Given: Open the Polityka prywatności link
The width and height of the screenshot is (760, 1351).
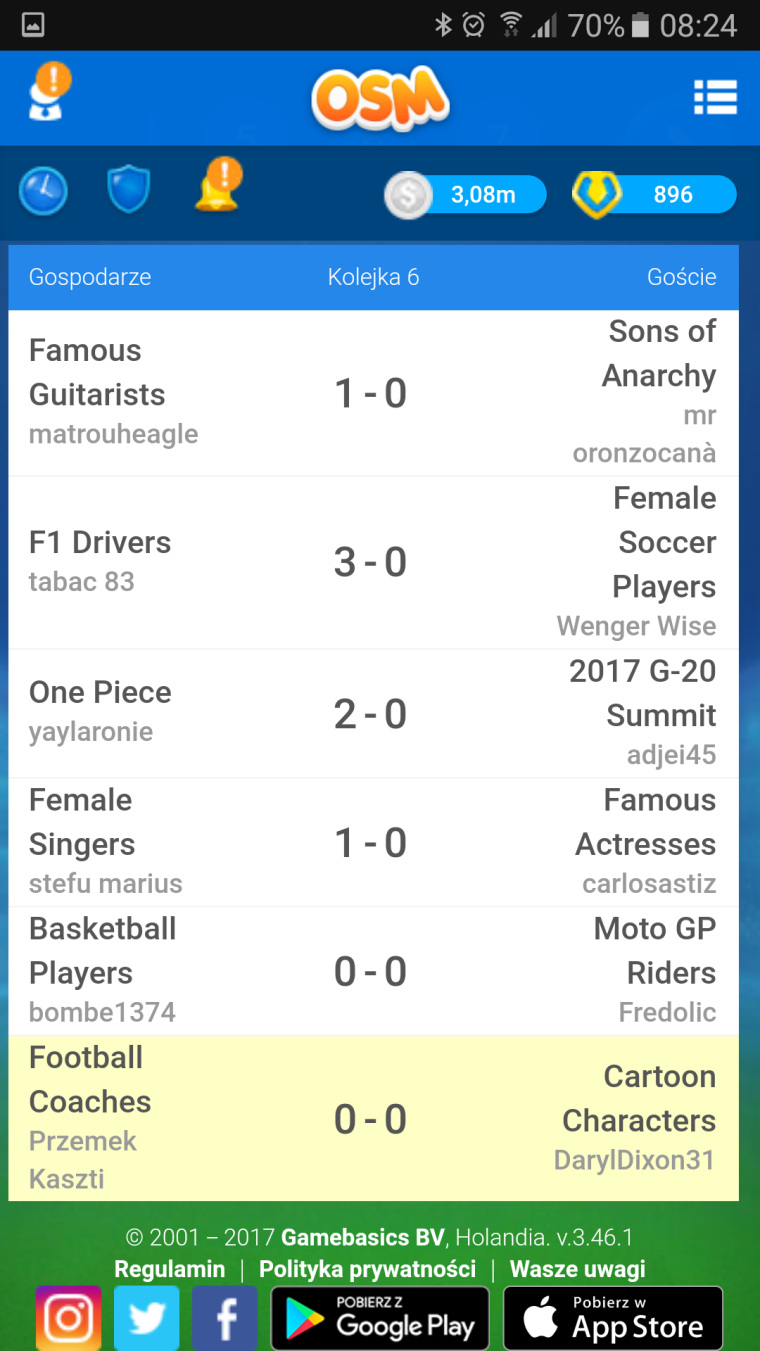Looking at the screenshot, I should [x=367, y=1269].
